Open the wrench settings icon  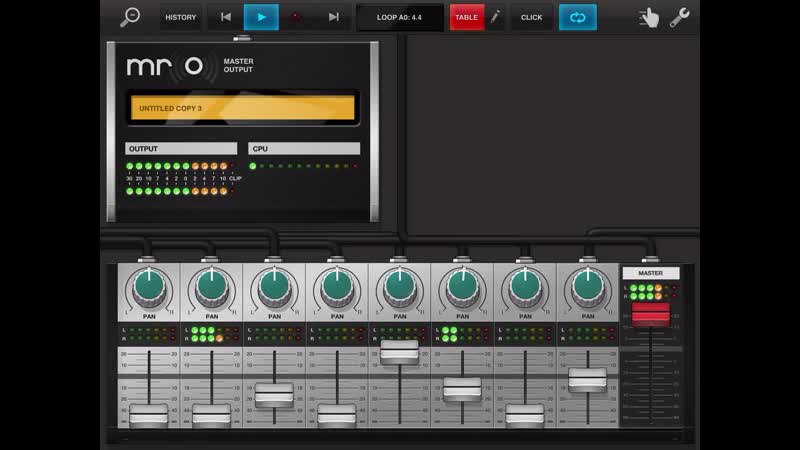click(x=680, y=17)
